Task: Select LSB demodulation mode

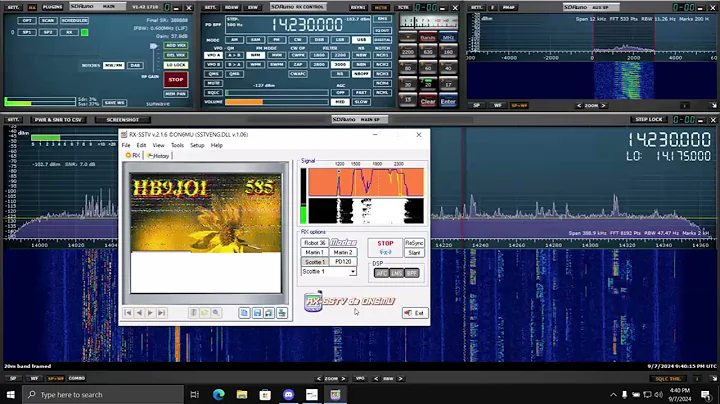Action: coord(340,40)
